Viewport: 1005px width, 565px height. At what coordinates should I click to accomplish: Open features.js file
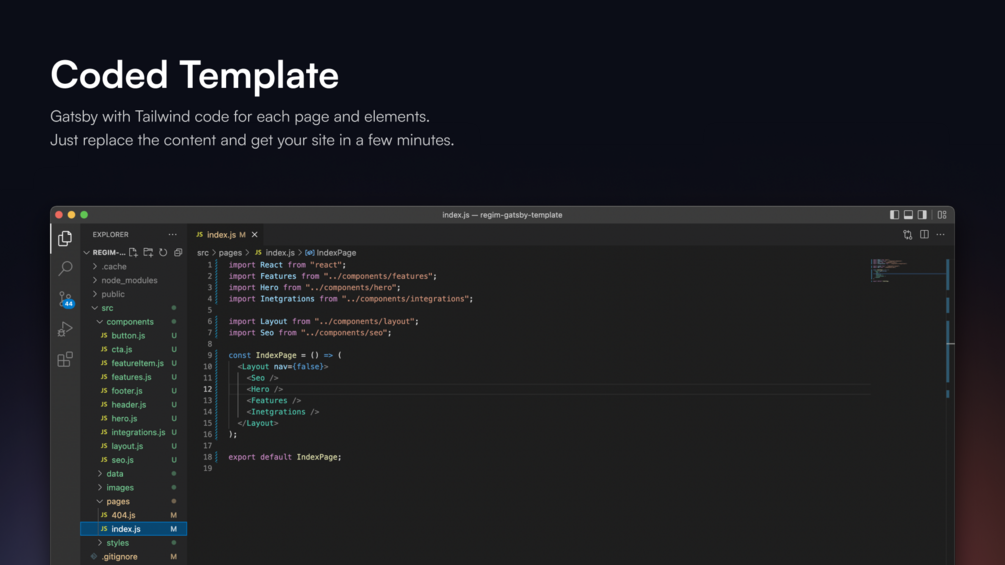pos(133,377)
